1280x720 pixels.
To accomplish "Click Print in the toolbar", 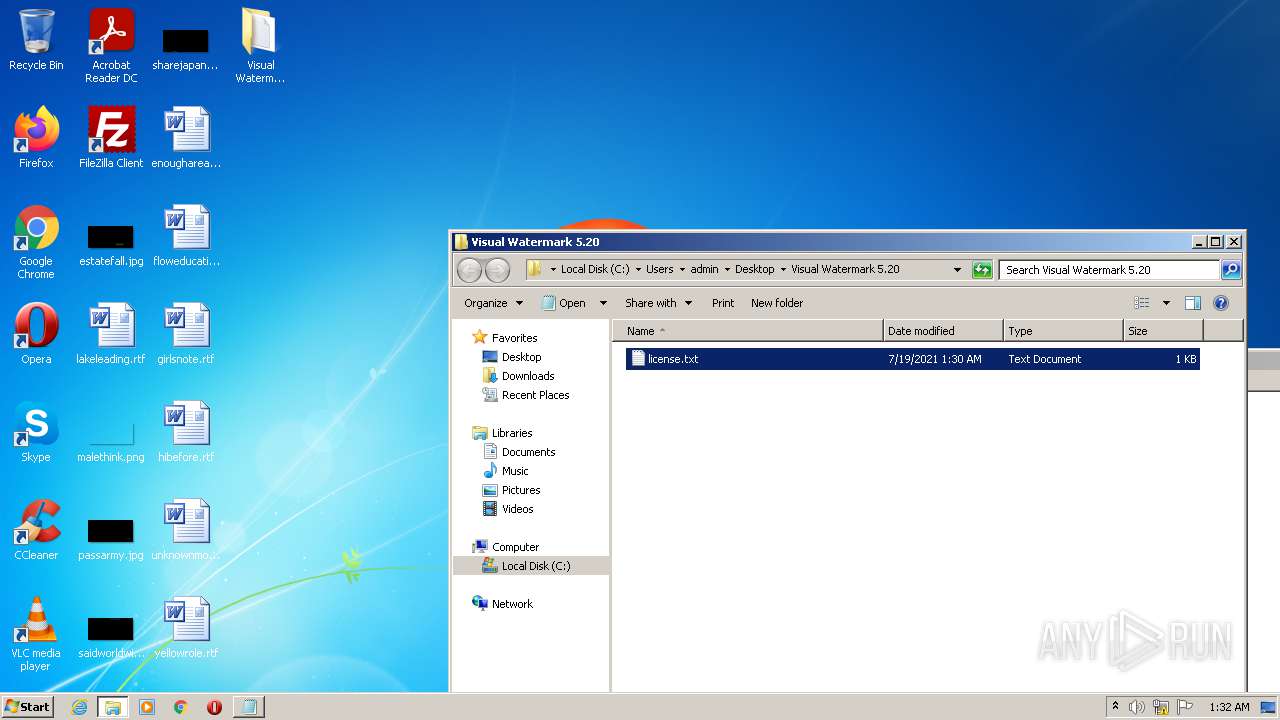I will coord(723,303).
